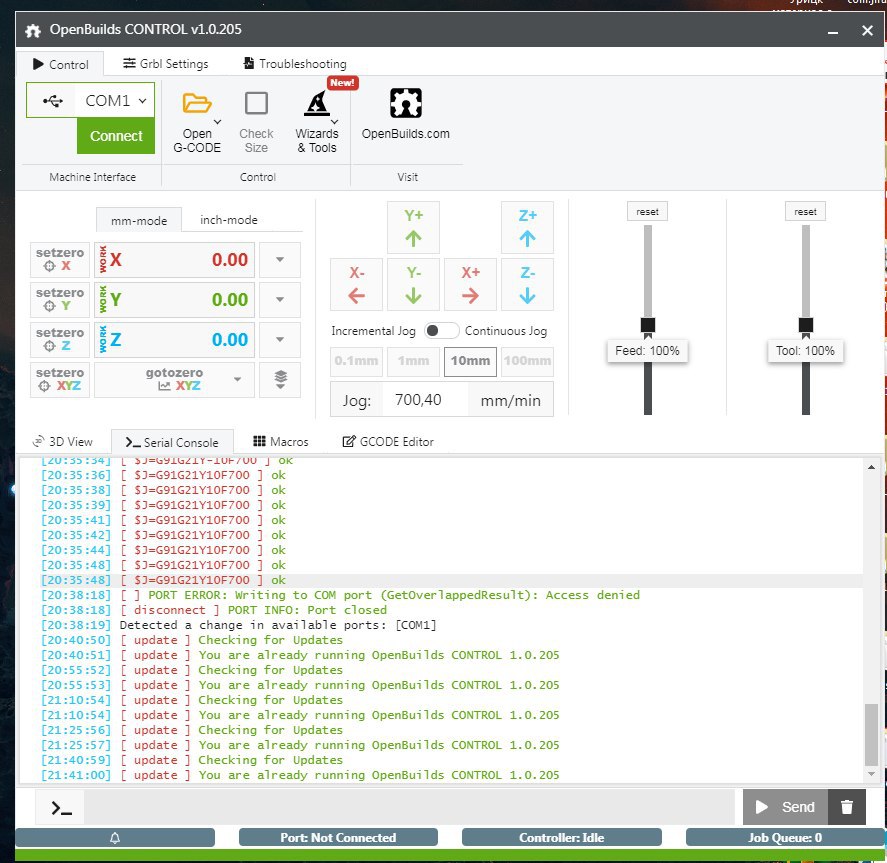Viewport: 887px width, 863px height.
Task: Open X axis options dropdown
Action: pos(280,260)
